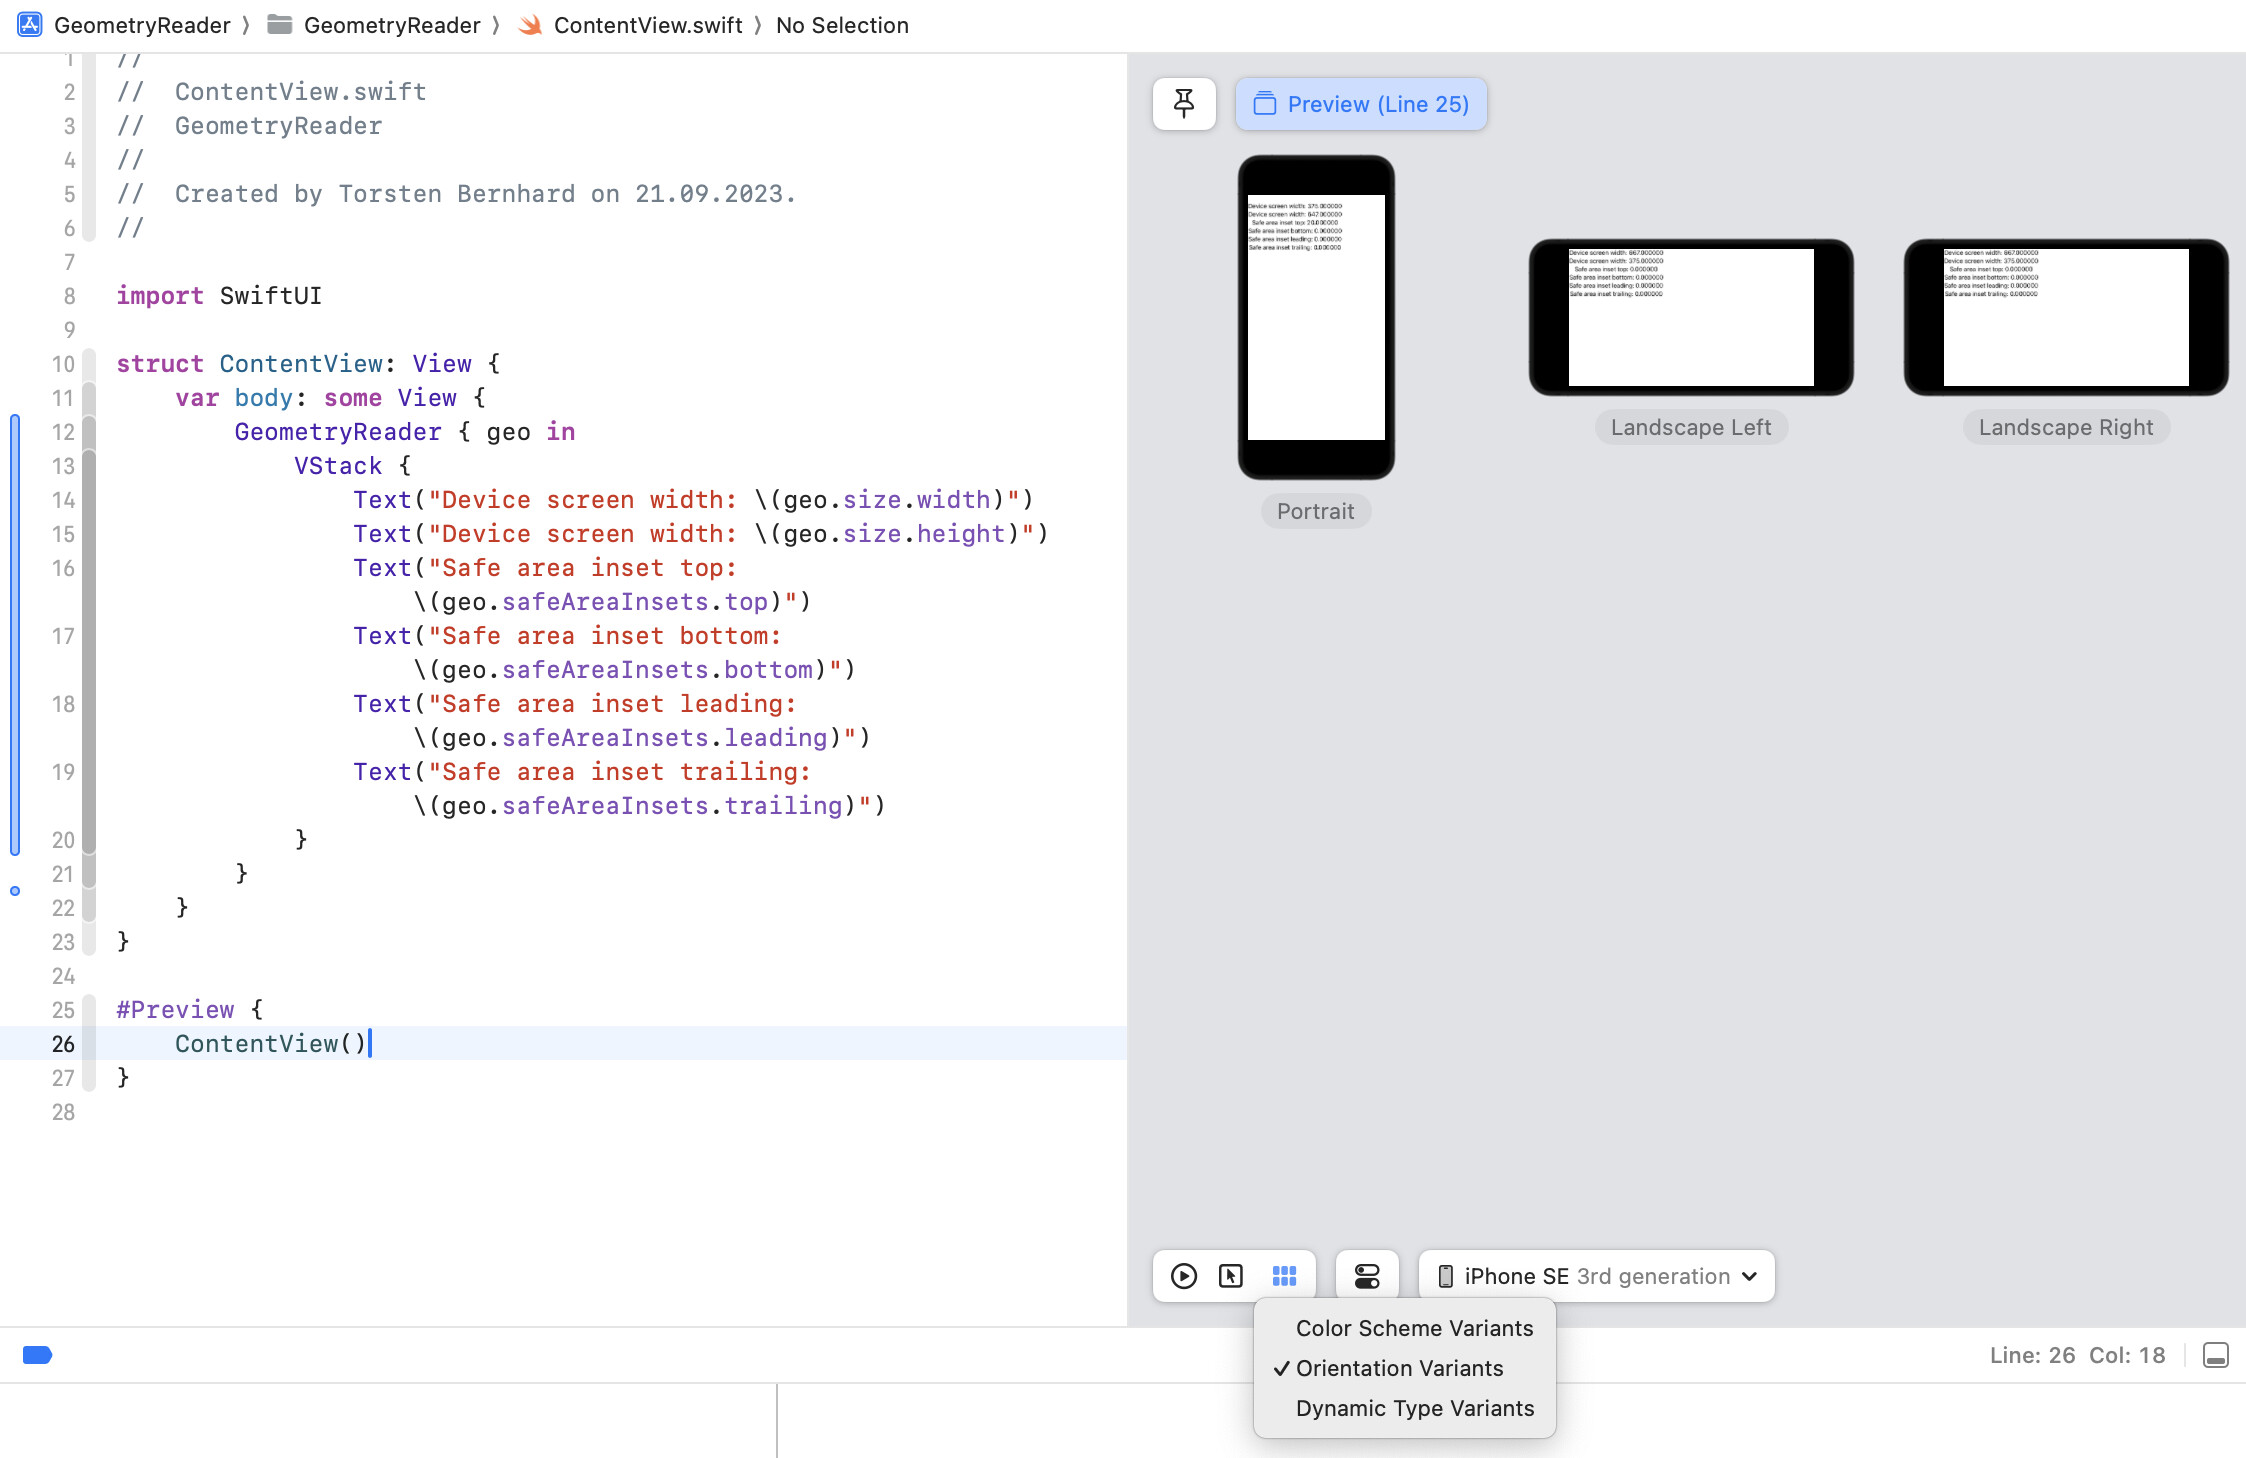2246x1458 pixels.
Task: Click the folder icon in jump bar
Action: [280, 25]
